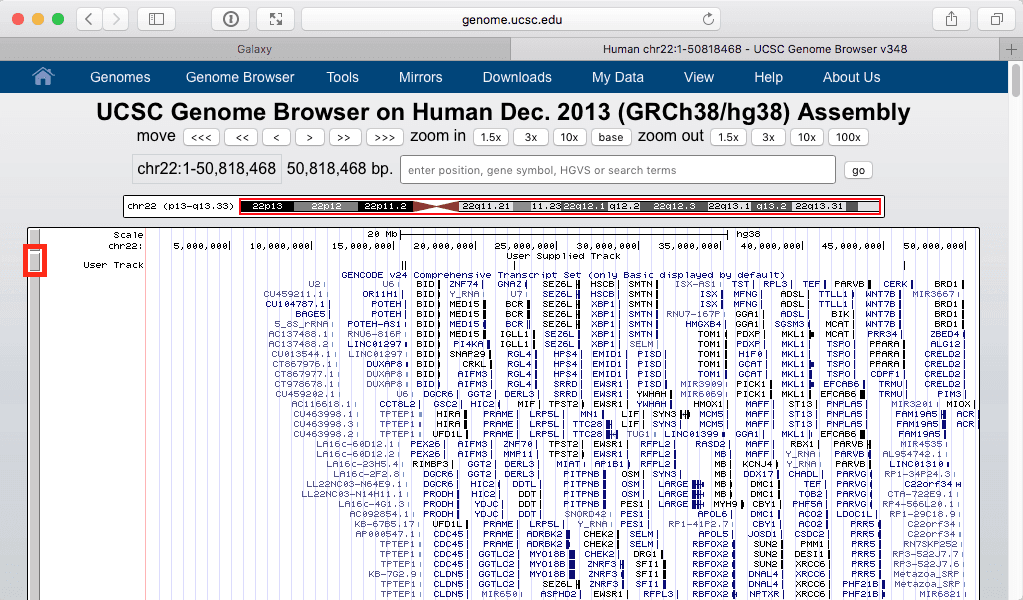The height and width of the screenshot is (600, 1023).
Task: Switch to the Galaxy tab
Action: [x=253, y=49]
